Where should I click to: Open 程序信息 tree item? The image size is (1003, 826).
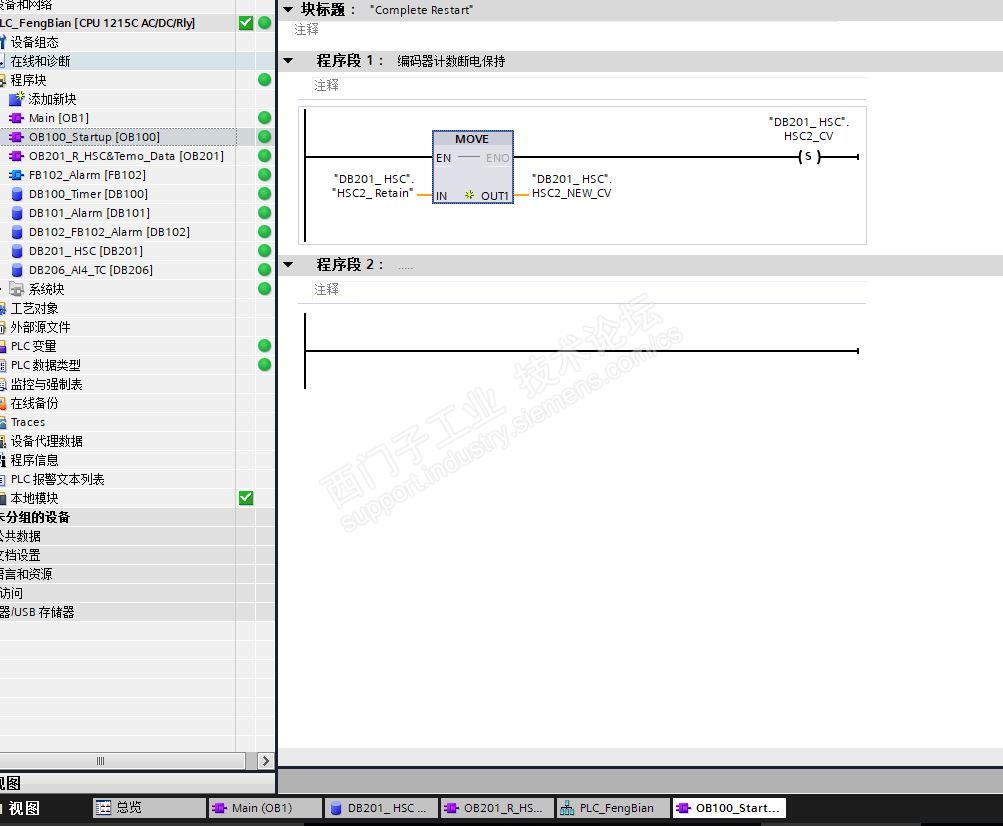[35, 460]
